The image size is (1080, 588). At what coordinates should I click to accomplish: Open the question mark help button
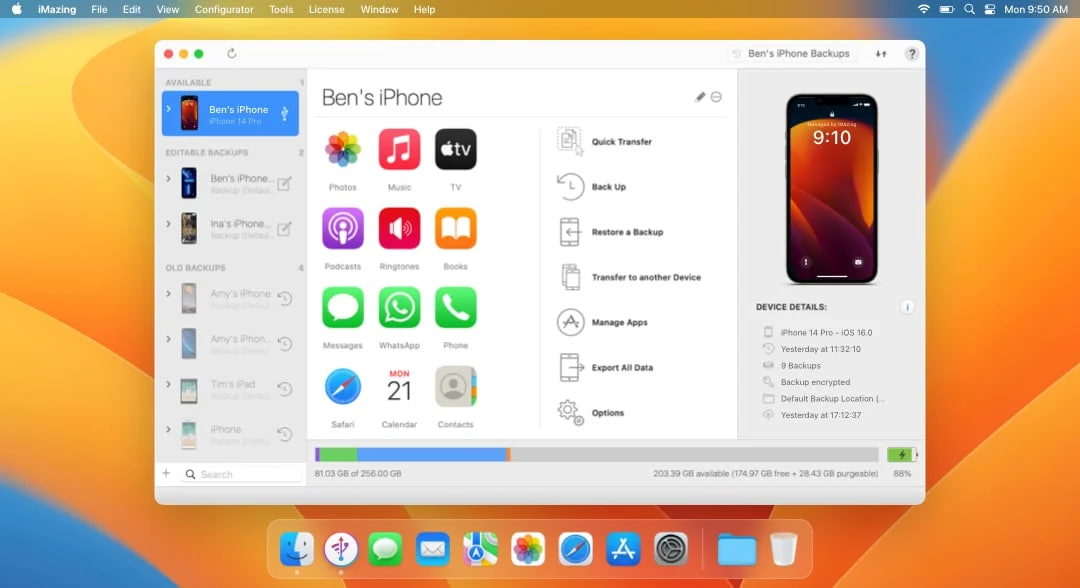coord(912,54)
